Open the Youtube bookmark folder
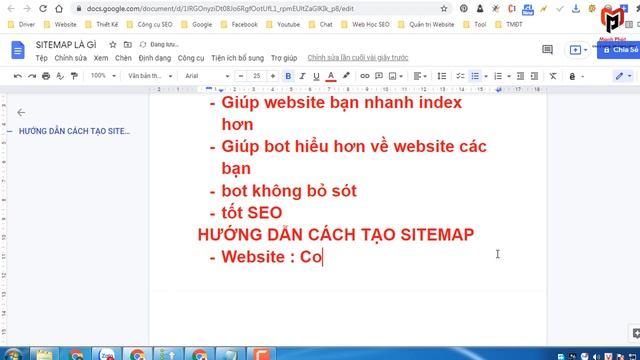 283,24
